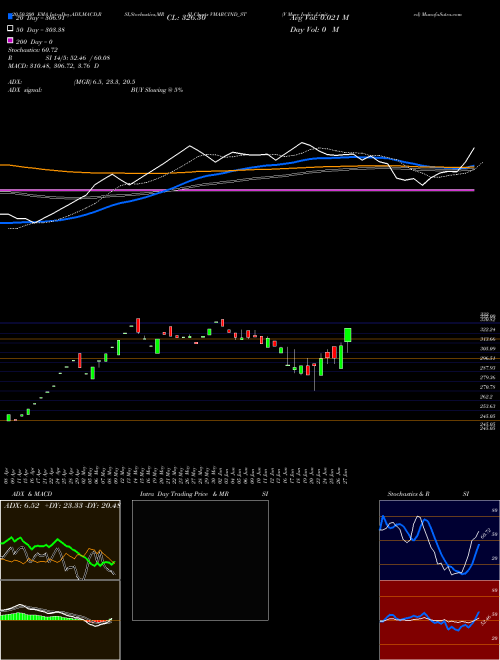Click the white line's final upward peak
Screen dimensions: 500x660
point(474,148)
